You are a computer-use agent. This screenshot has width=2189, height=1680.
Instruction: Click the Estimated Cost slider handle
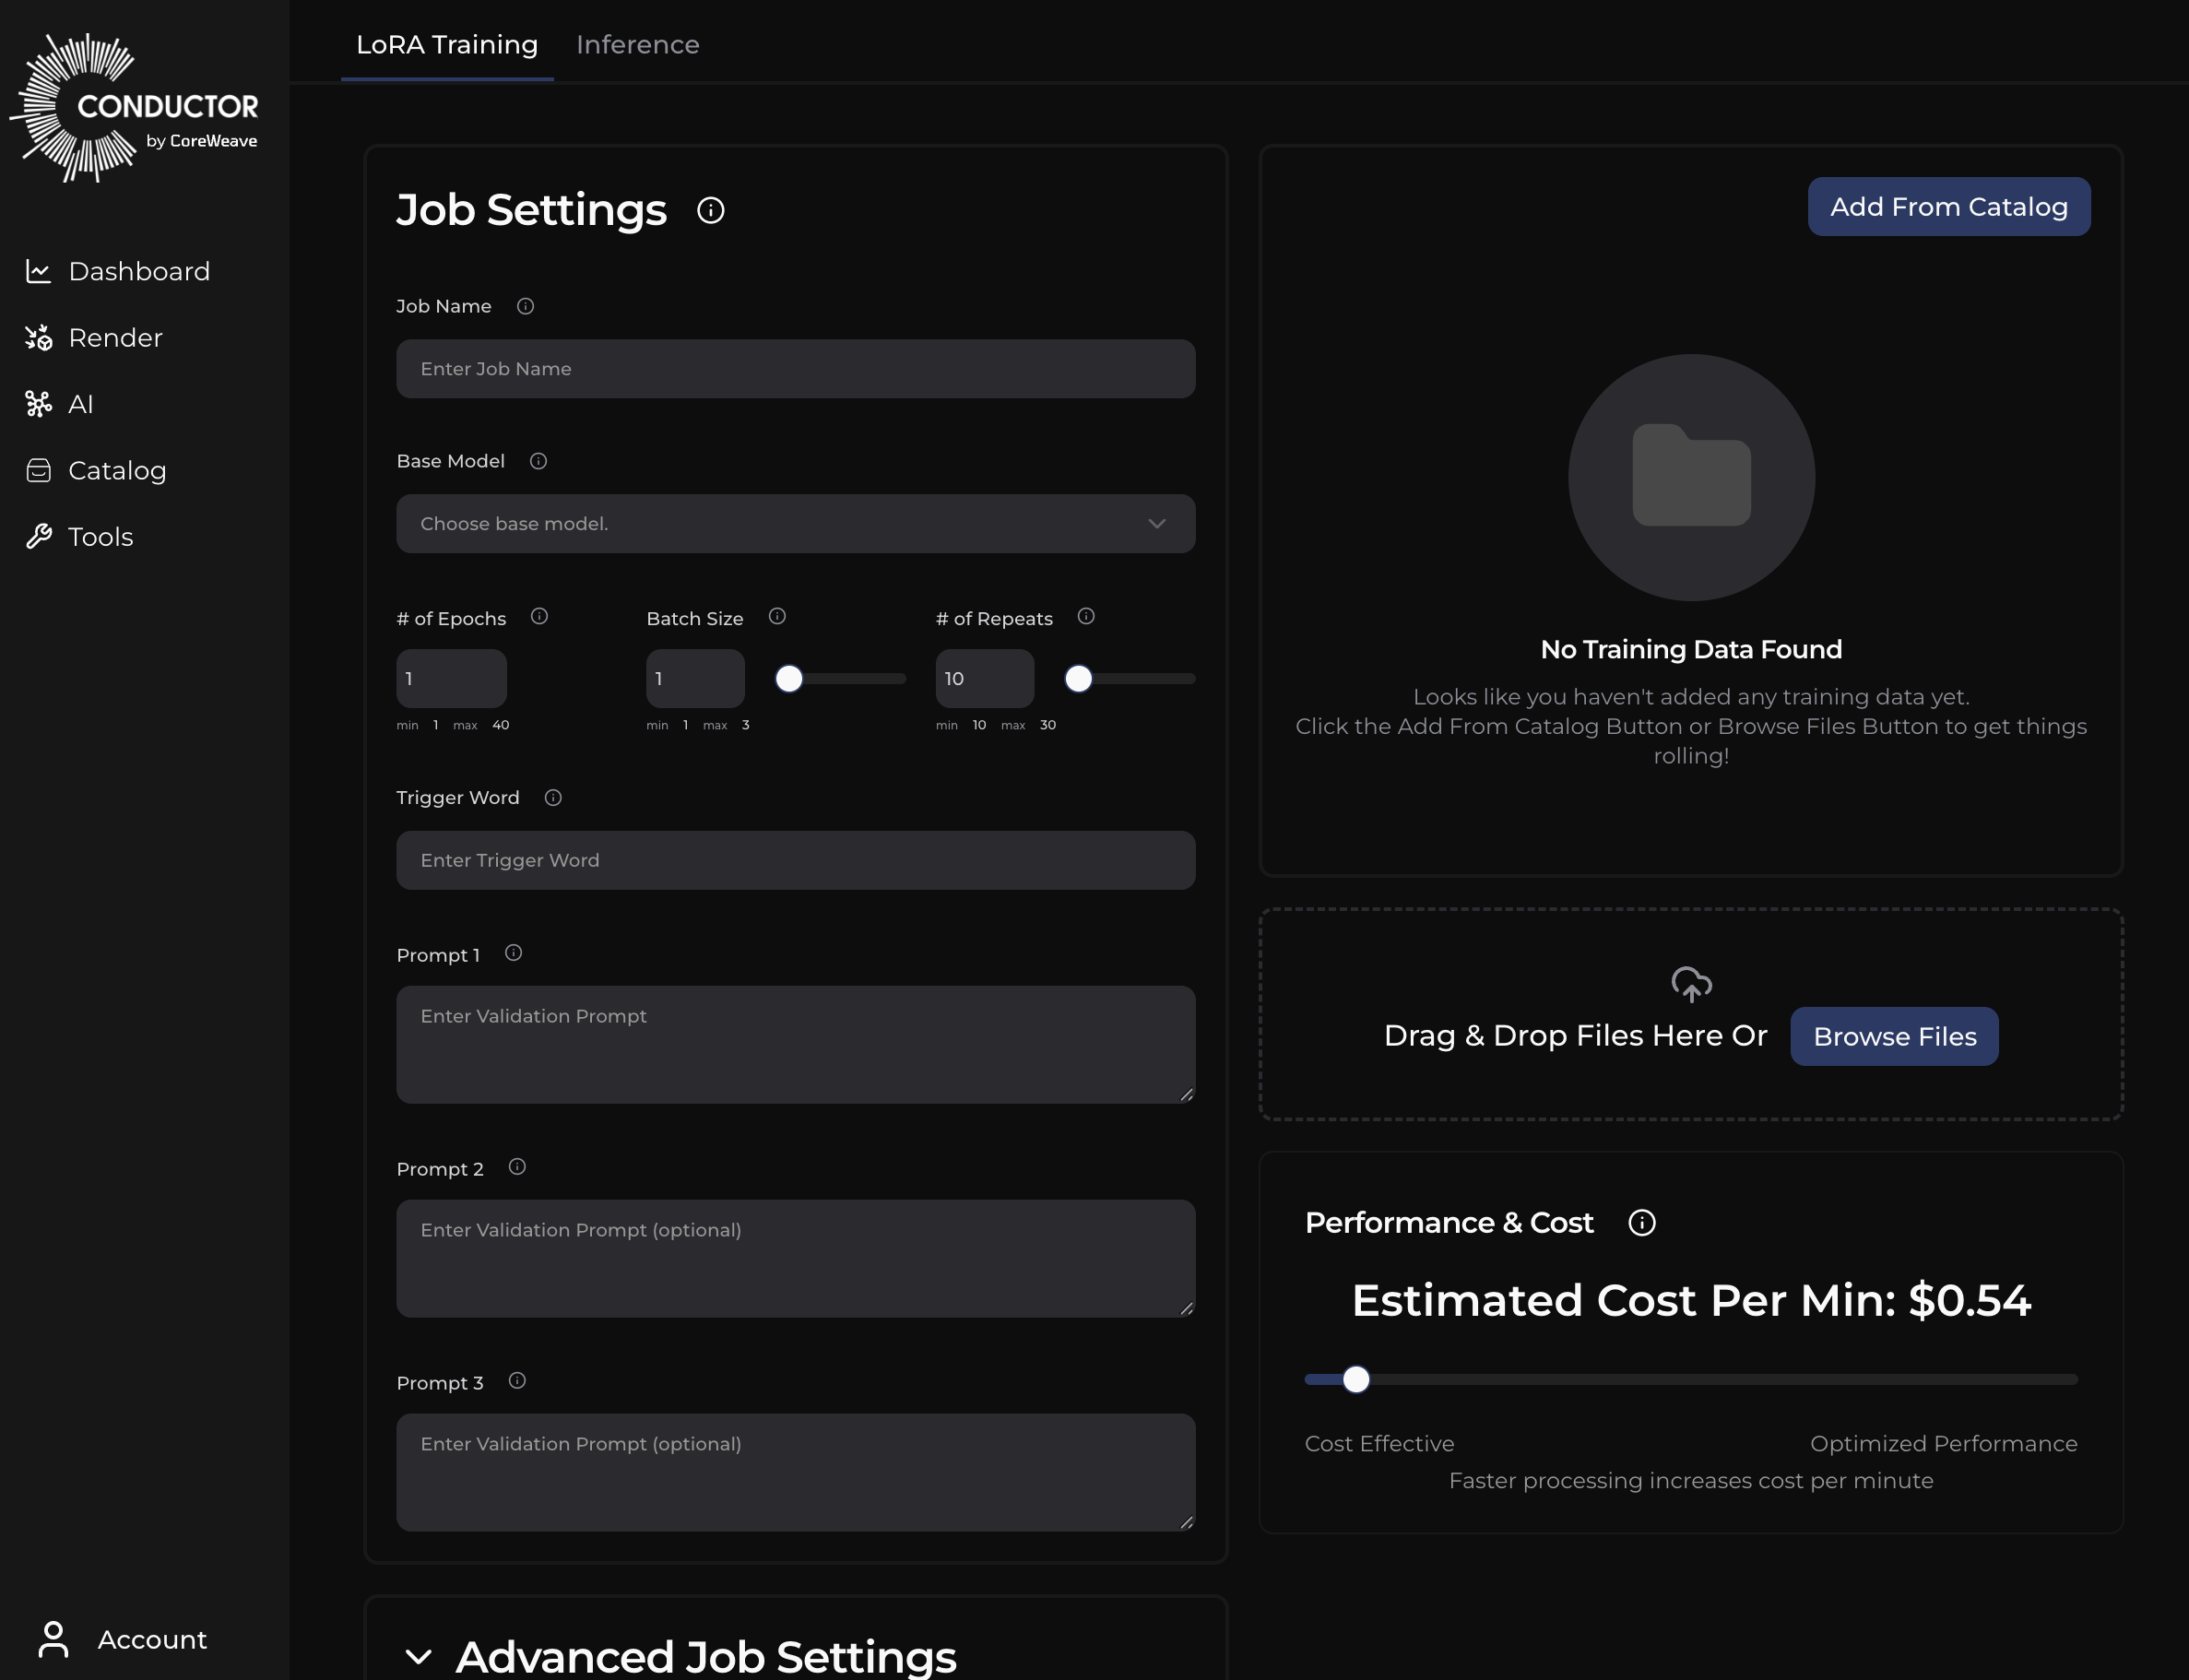[x=1355, y=1379]
